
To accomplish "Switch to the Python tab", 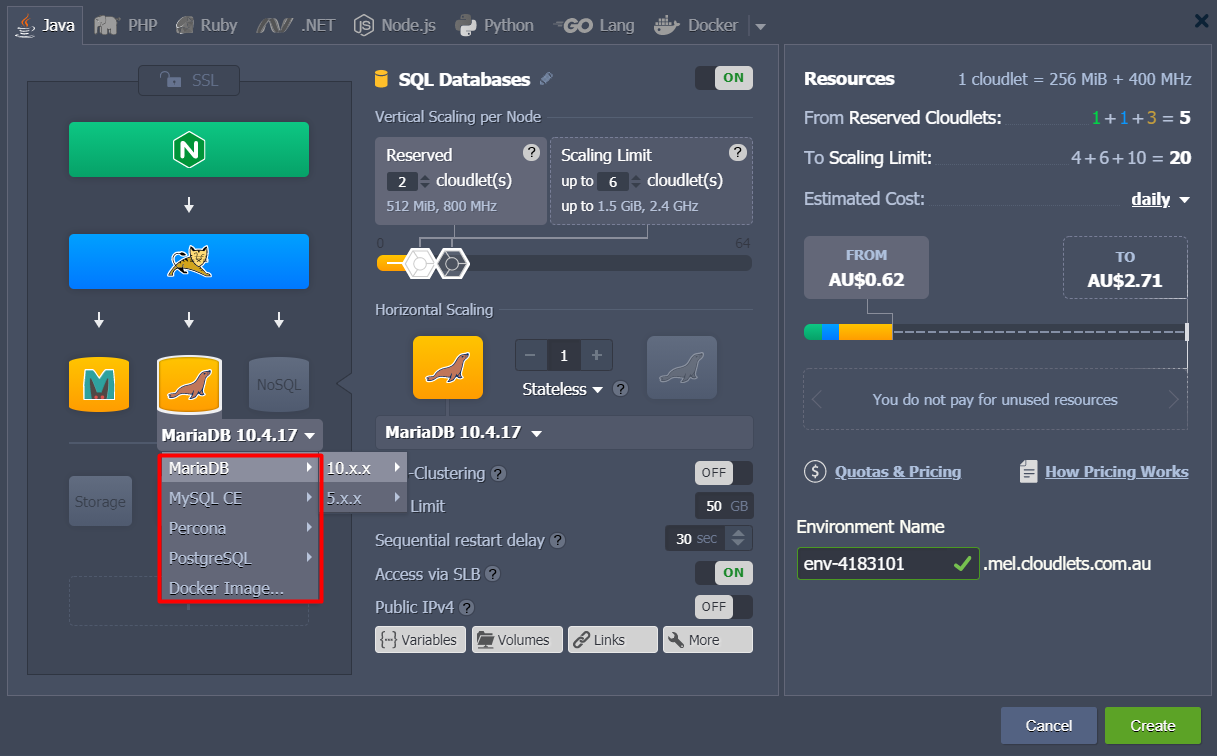I will 494,25.
